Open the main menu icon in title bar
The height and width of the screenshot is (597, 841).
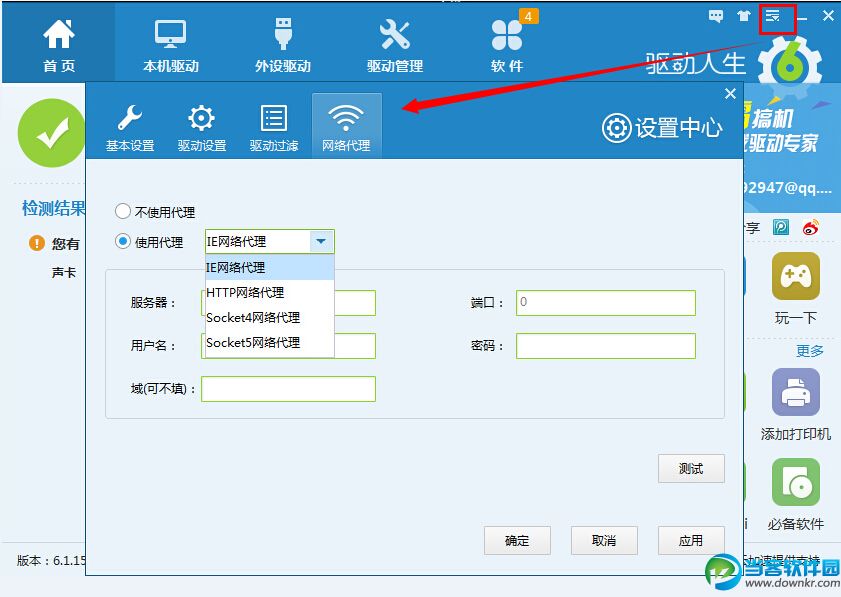[772, 16]
